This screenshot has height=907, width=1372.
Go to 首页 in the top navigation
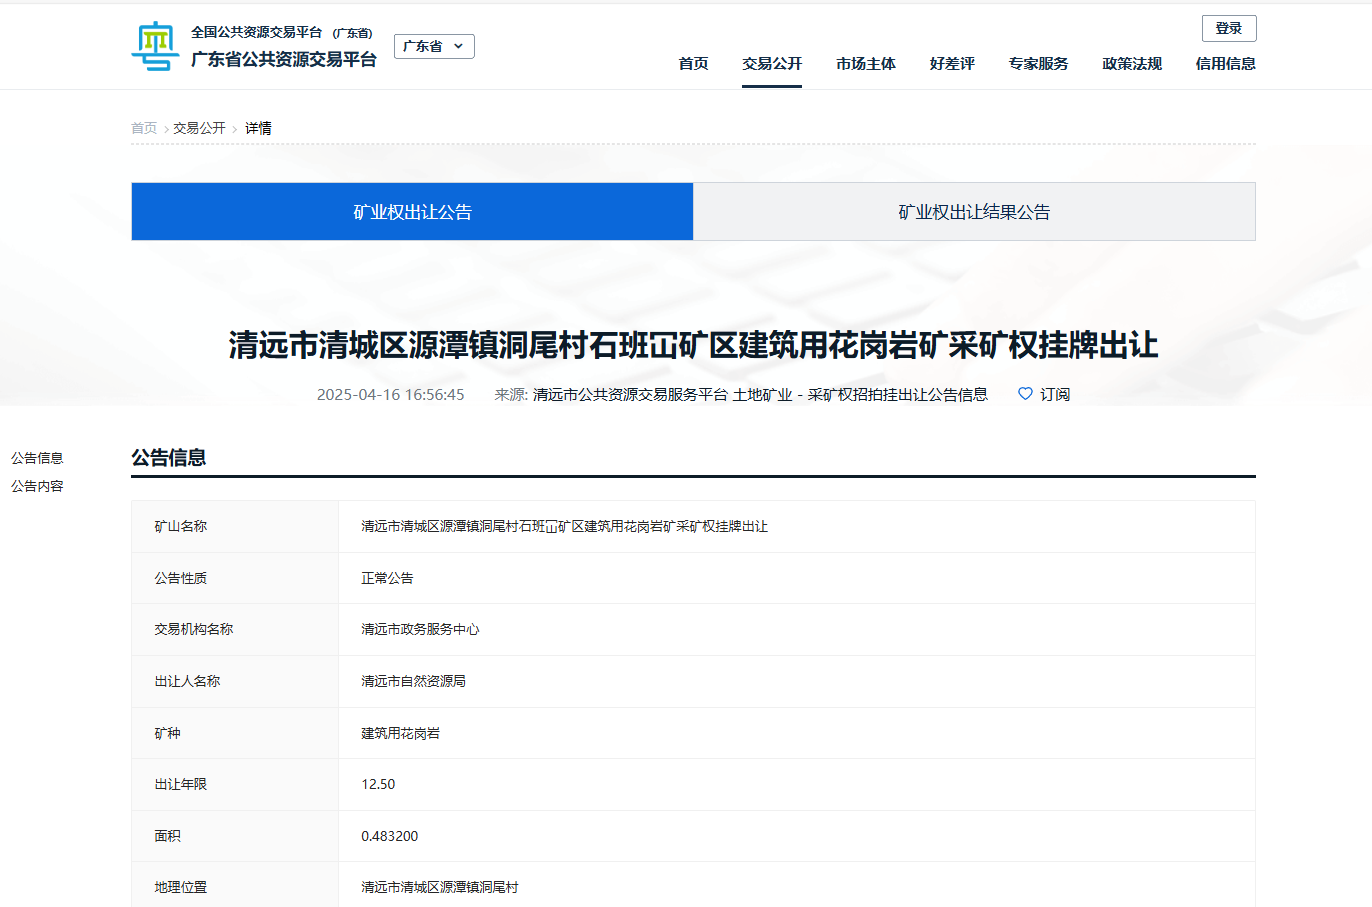pos(693,63)
